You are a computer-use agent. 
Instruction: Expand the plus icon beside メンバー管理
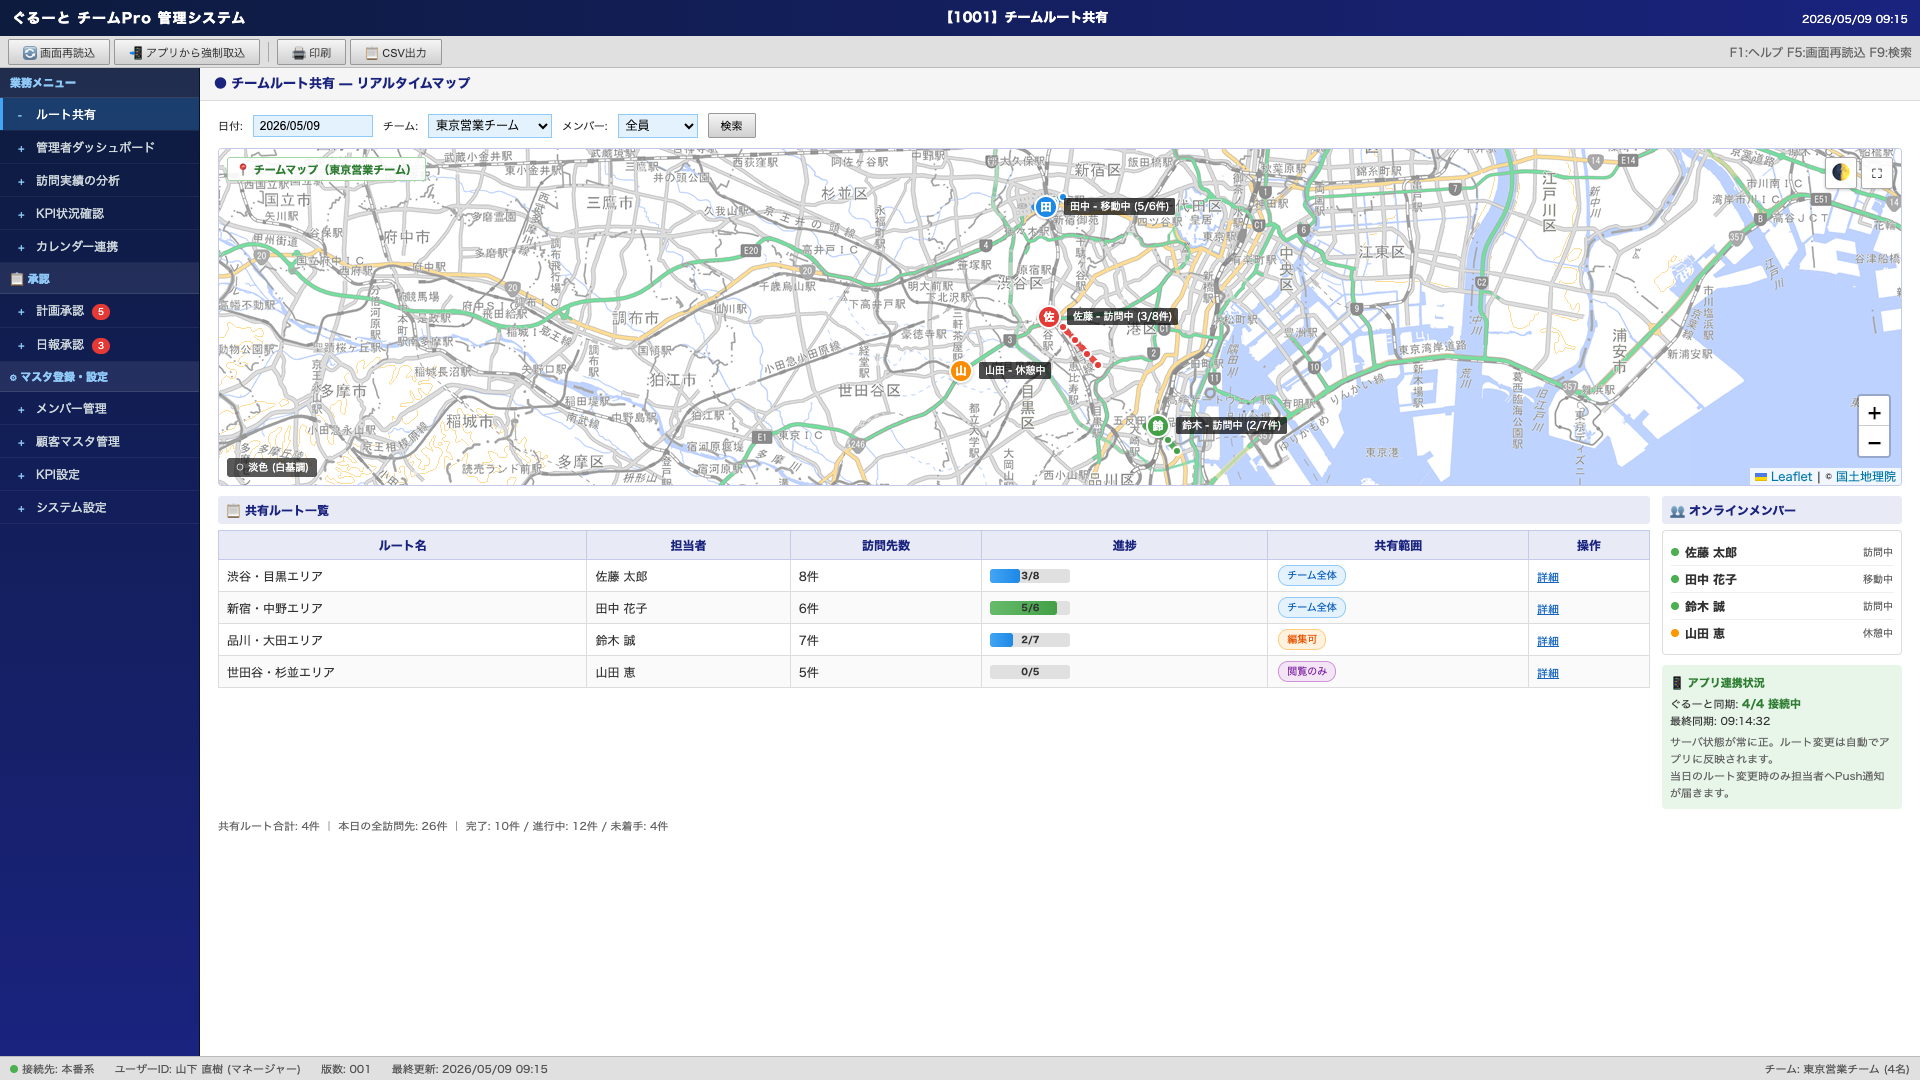(x=21, y=410)
